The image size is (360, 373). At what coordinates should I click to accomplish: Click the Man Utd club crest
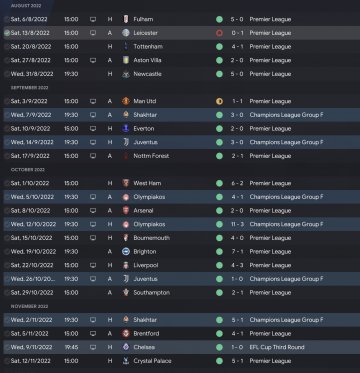click(x=126, y=101)
